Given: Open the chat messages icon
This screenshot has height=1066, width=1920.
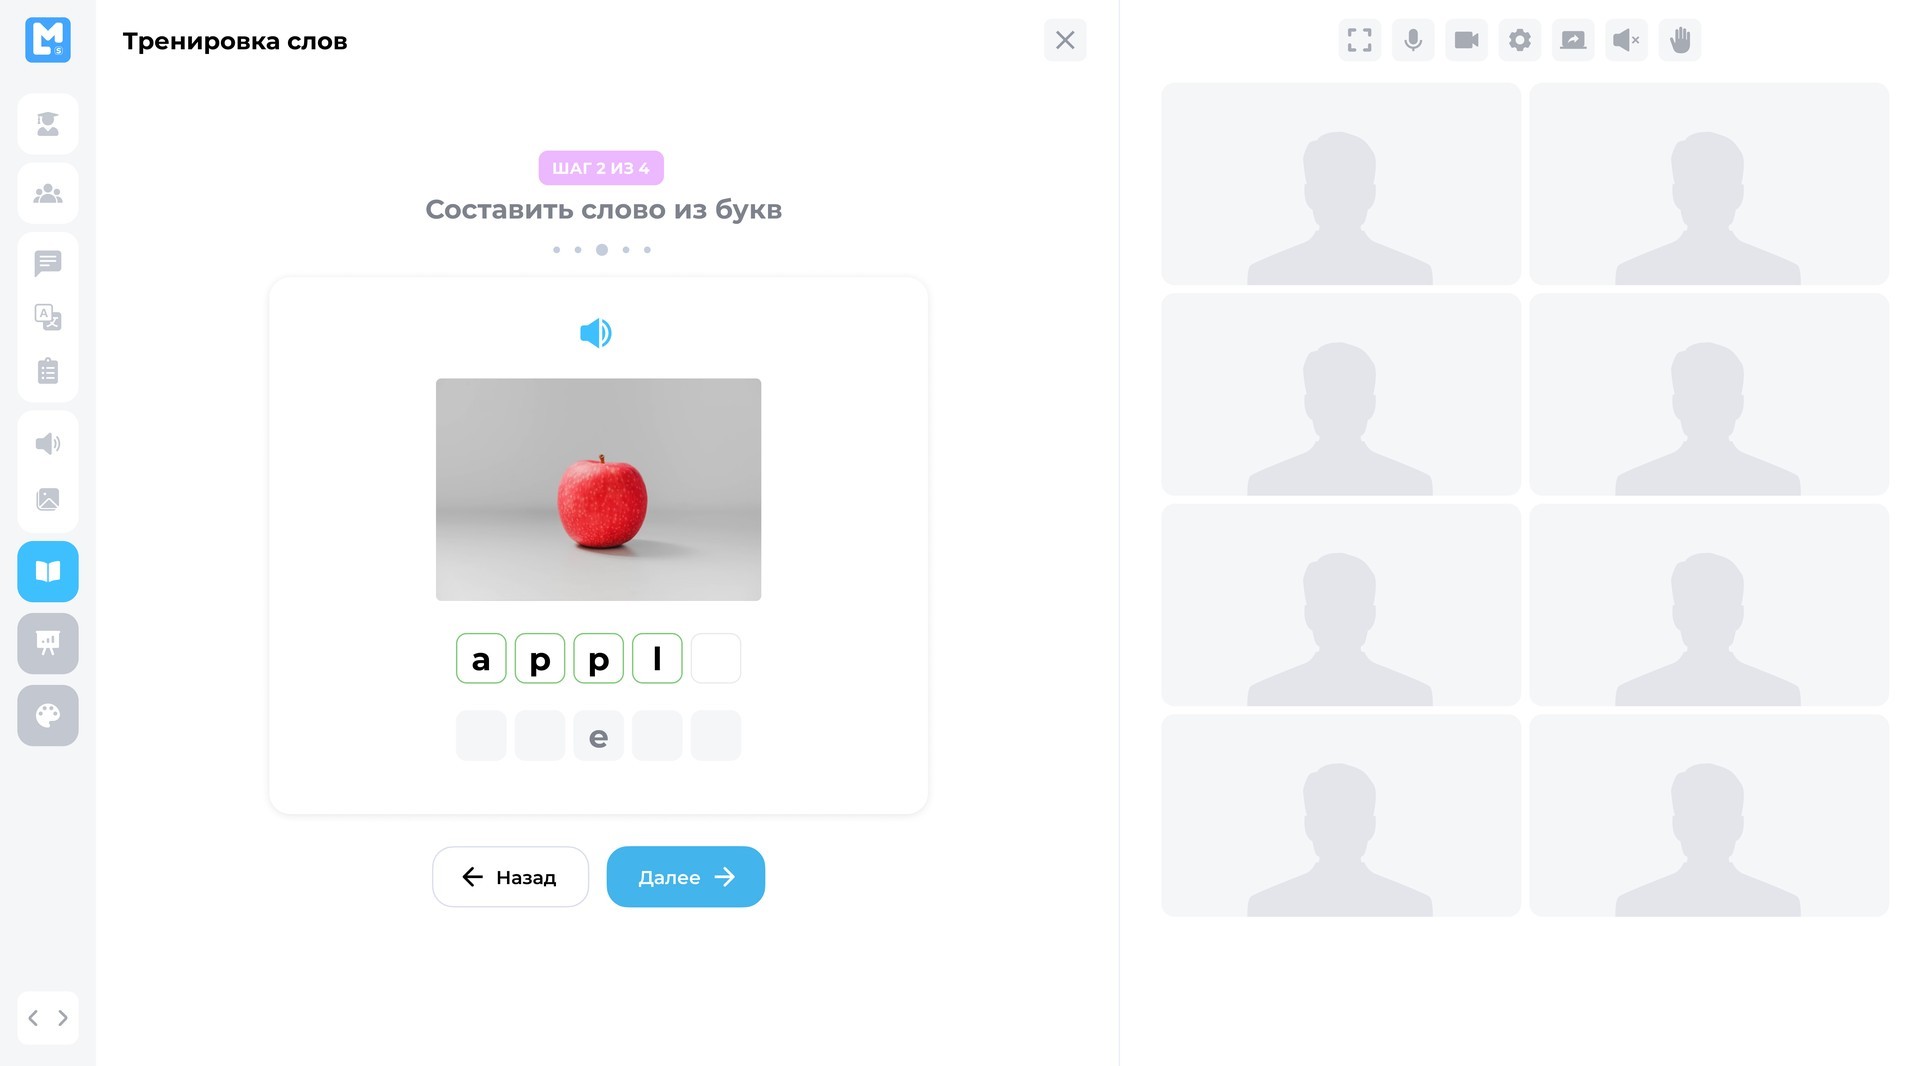Looking at the screenshot, I should click(x=48, y=263).
